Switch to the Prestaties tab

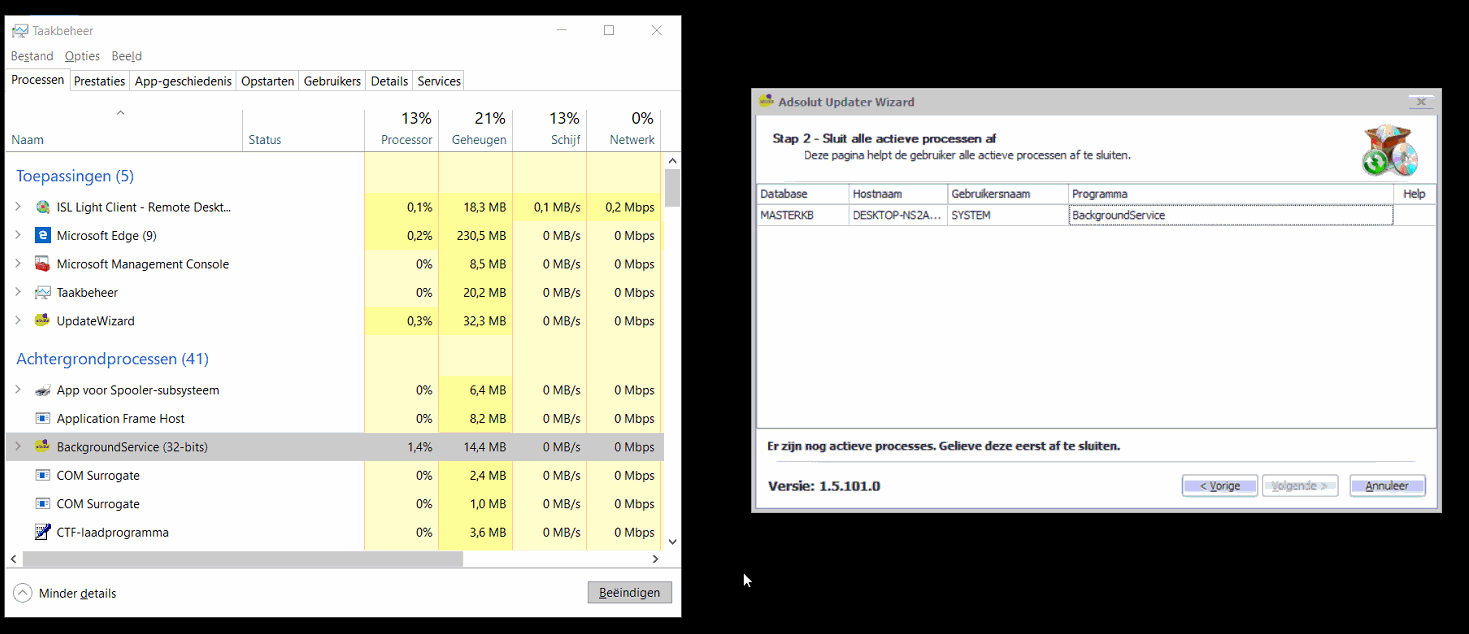pos(99,81)
